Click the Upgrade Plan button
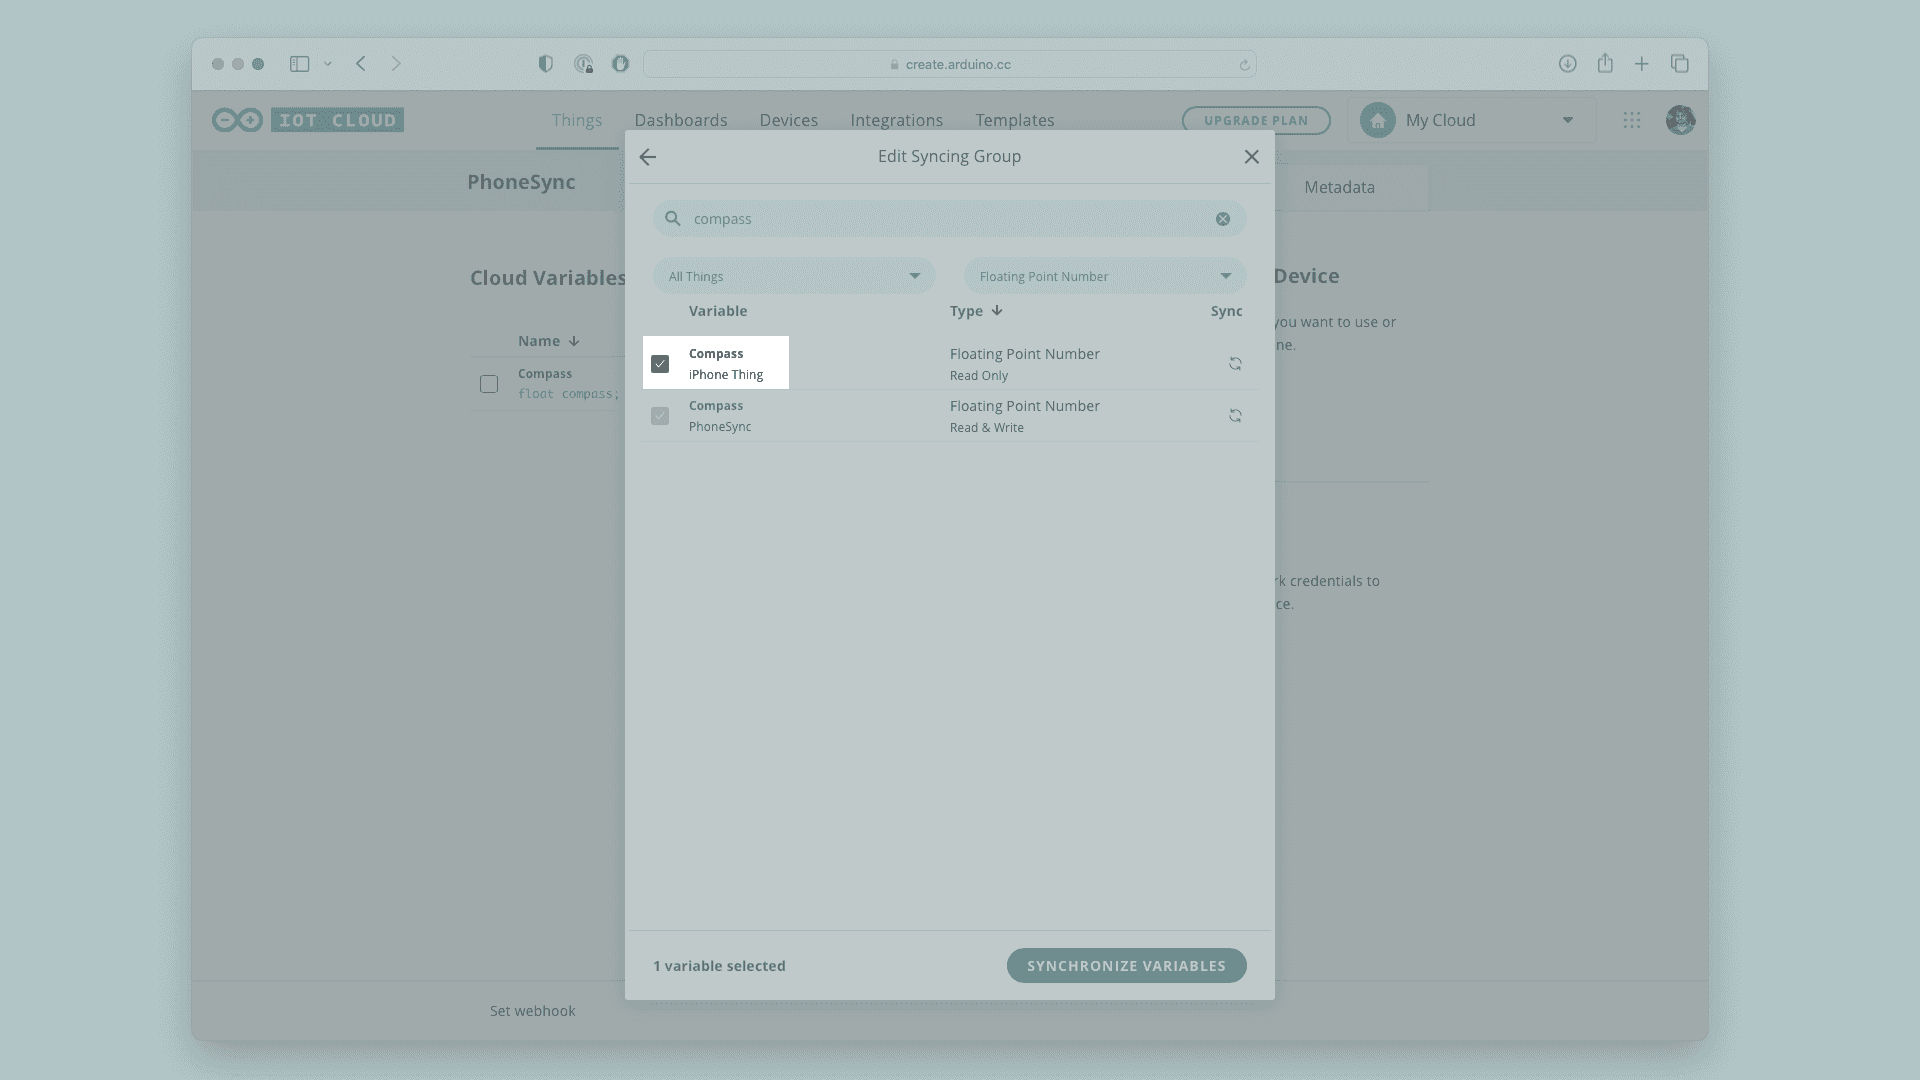1920x1080 pixels. [x=1256, y=120]
